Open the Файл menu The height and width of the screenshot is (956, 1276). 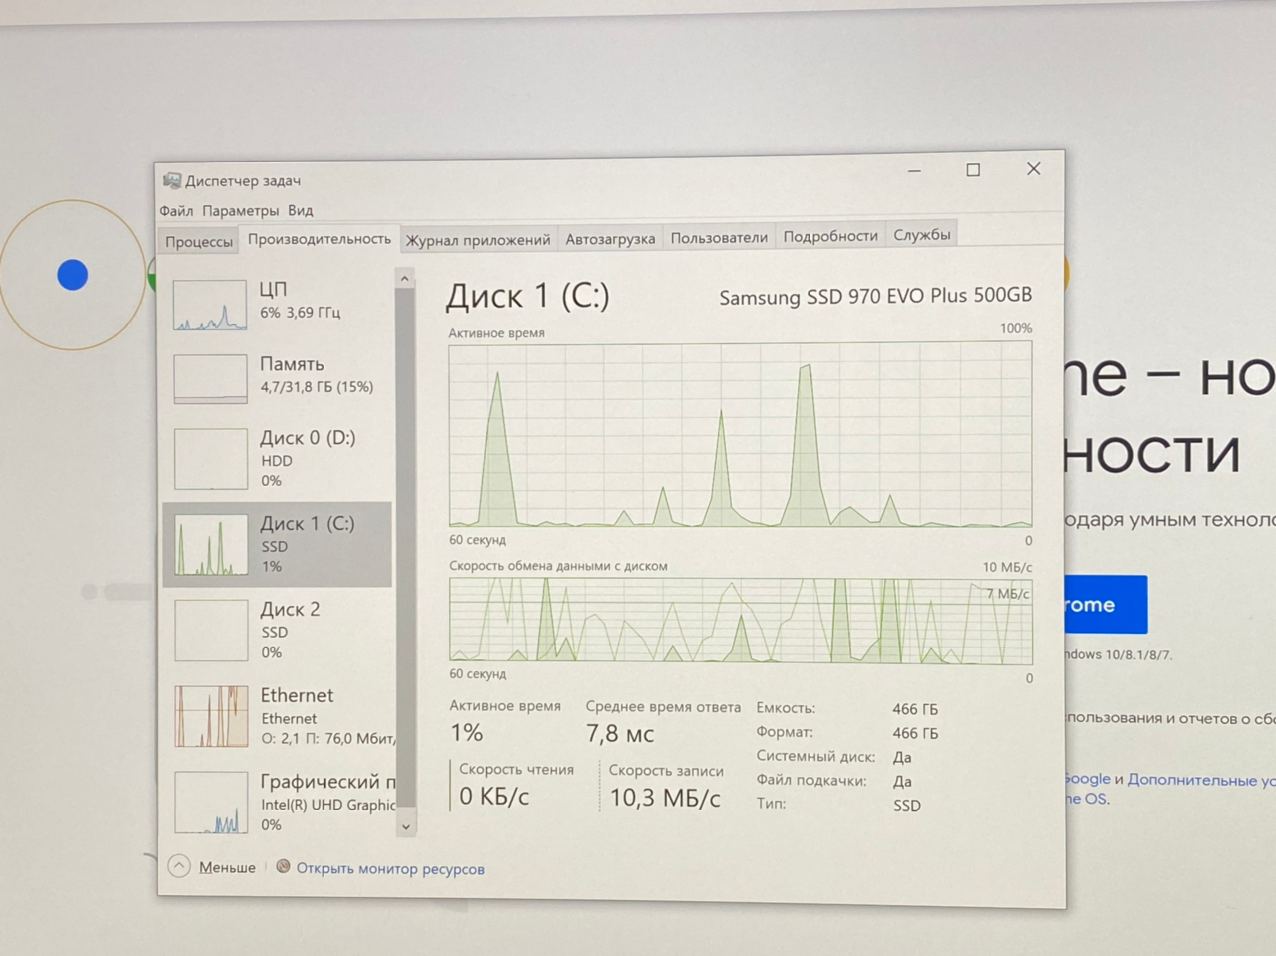coord(176,211)
